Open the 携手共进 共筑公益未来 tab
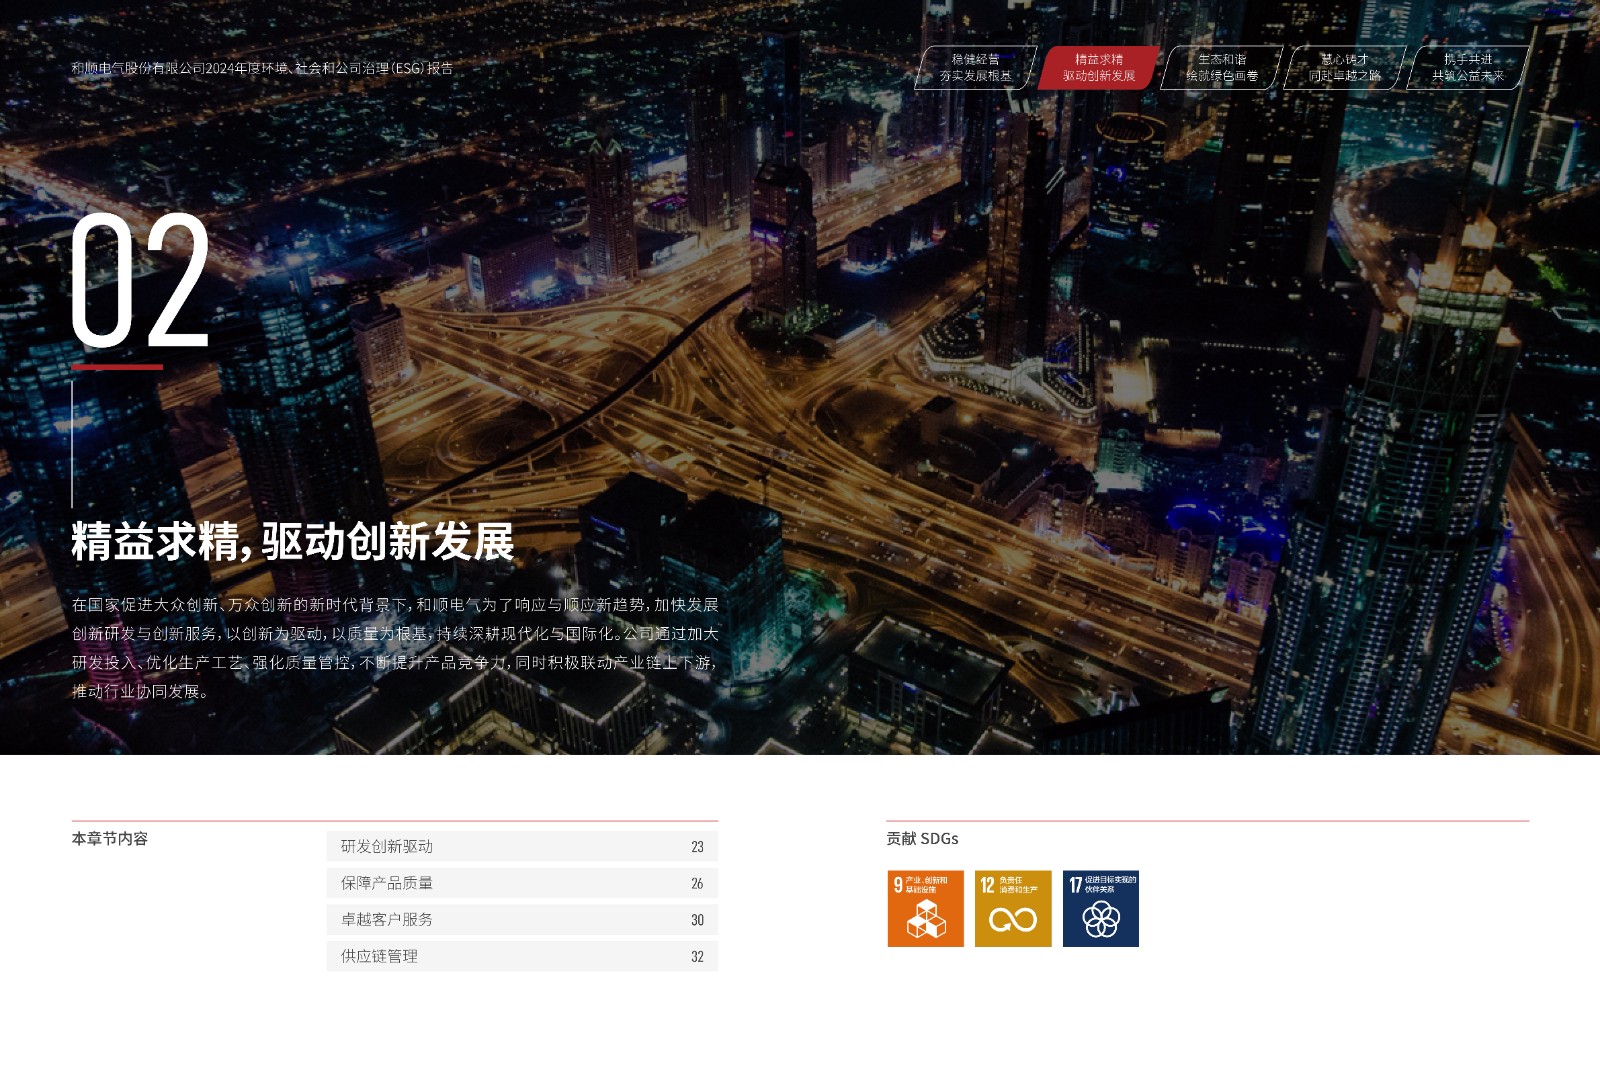The width and height of the screenshot is (1600, 1085). click(1467, 68)
